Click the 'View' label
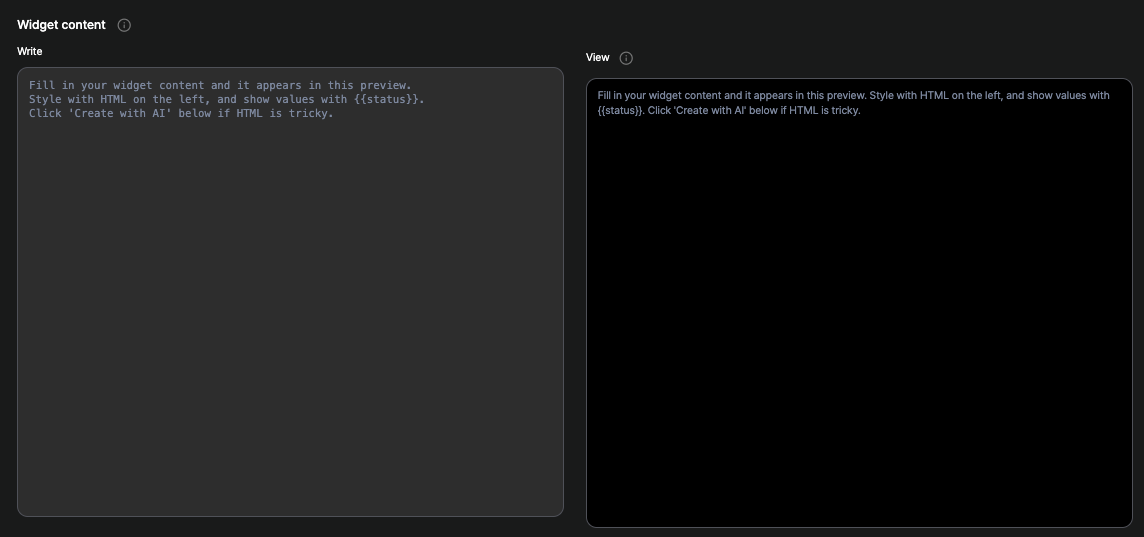 [598, 58]
